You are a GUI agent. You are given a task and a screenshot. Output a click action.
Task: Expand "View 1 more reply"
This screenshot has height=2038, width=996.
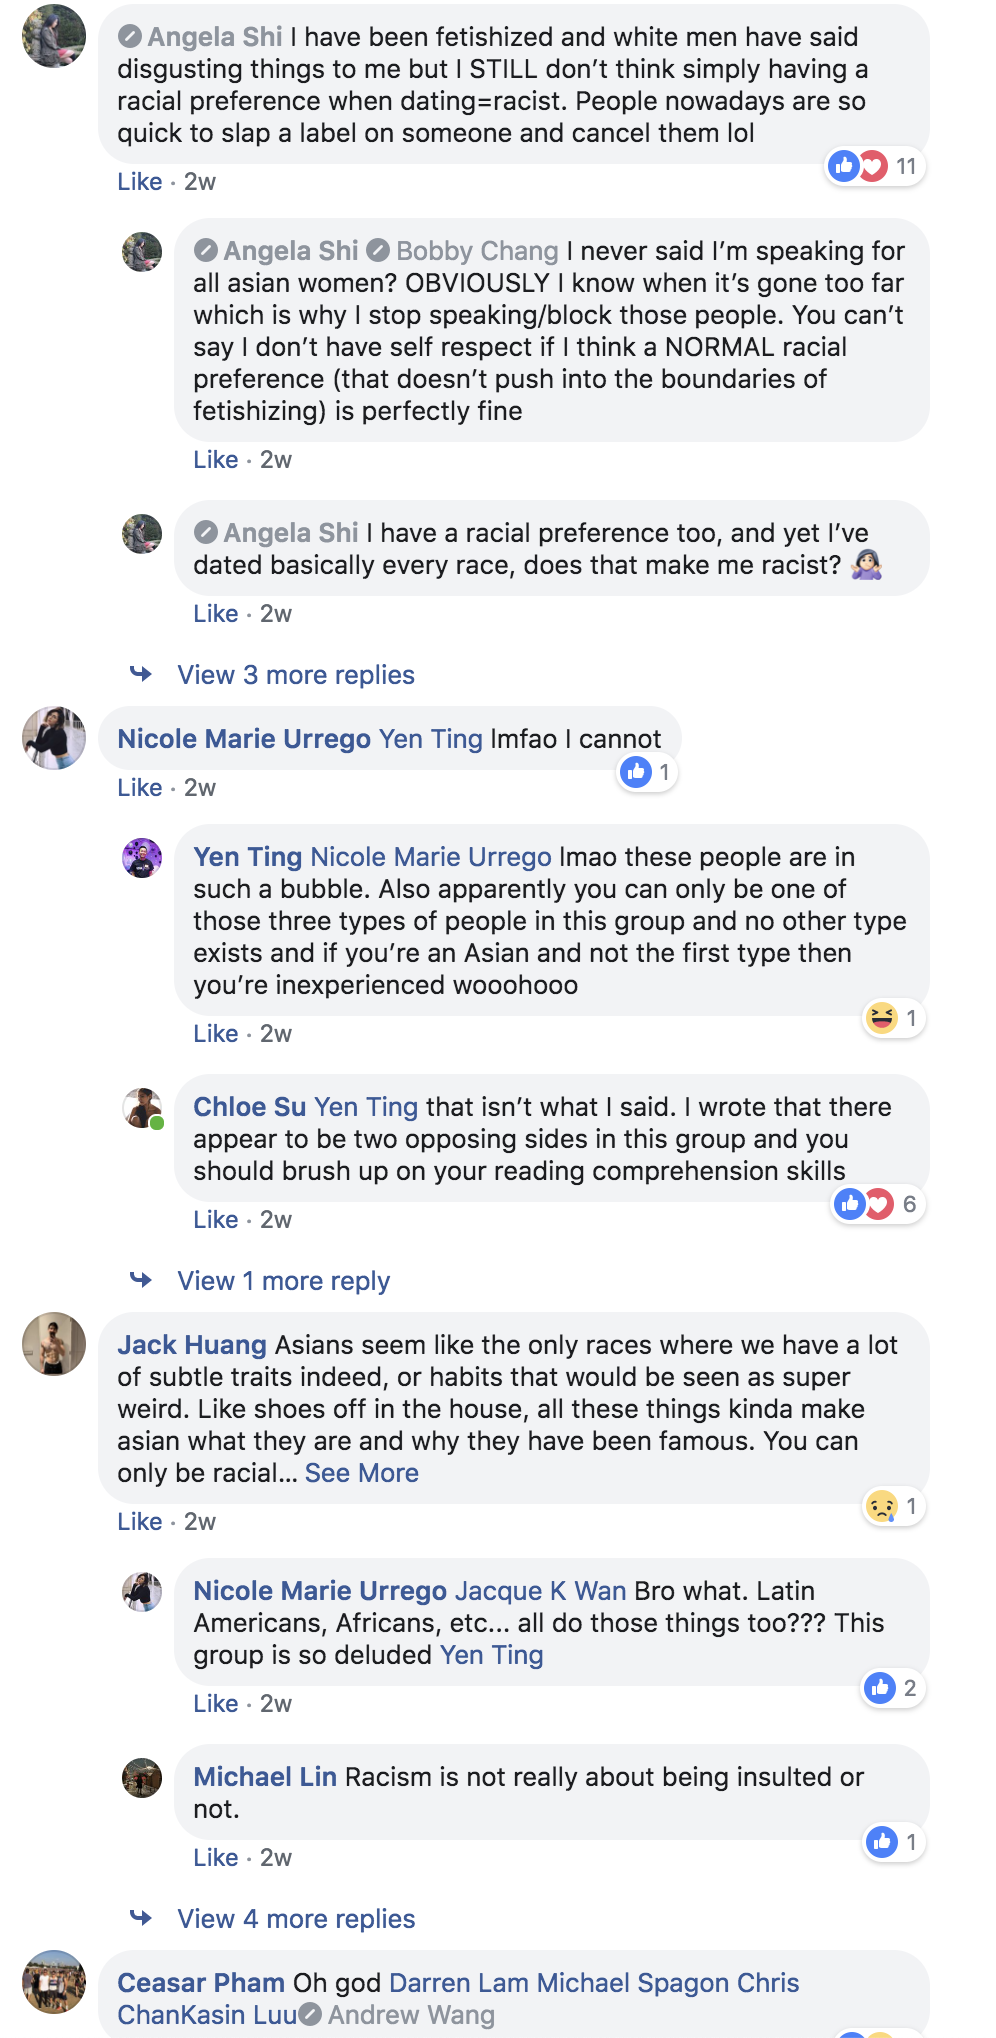284,1281
